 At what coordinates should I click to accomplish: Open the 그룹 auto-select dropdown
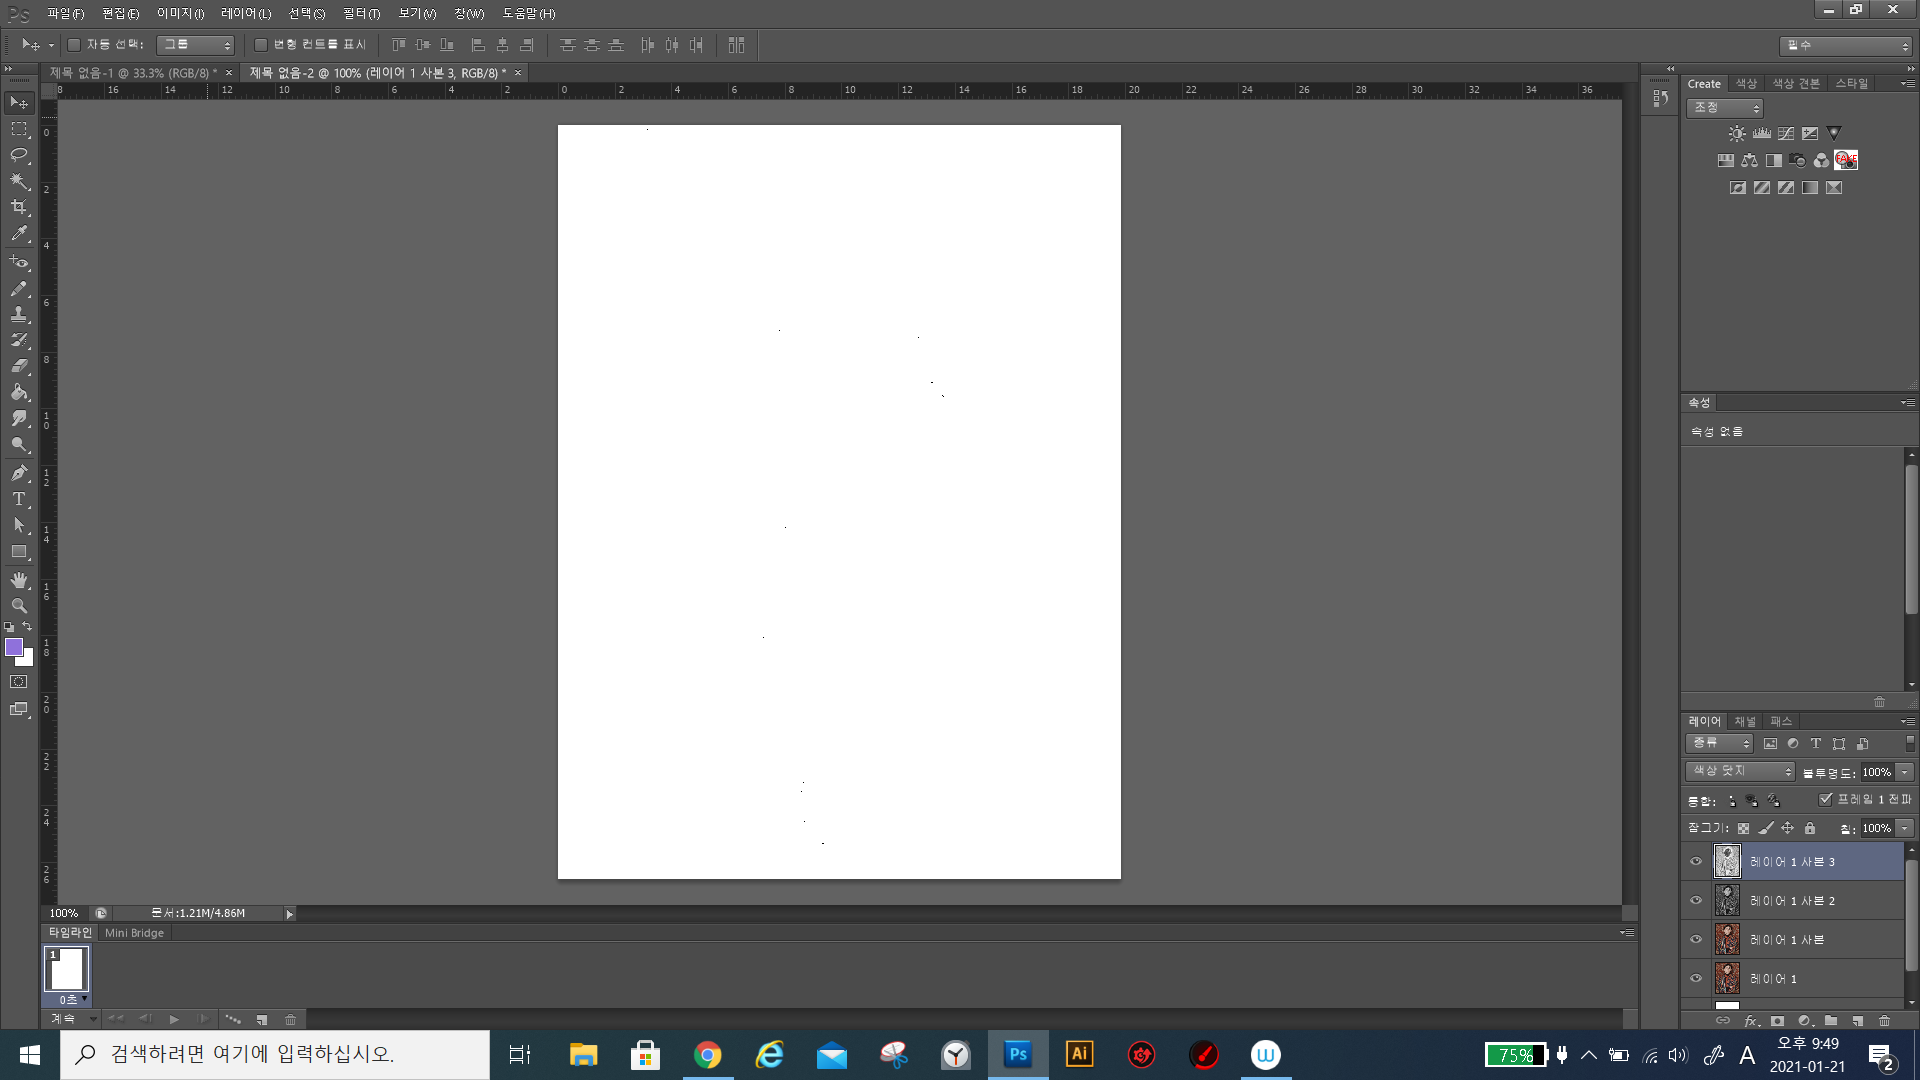195,45
